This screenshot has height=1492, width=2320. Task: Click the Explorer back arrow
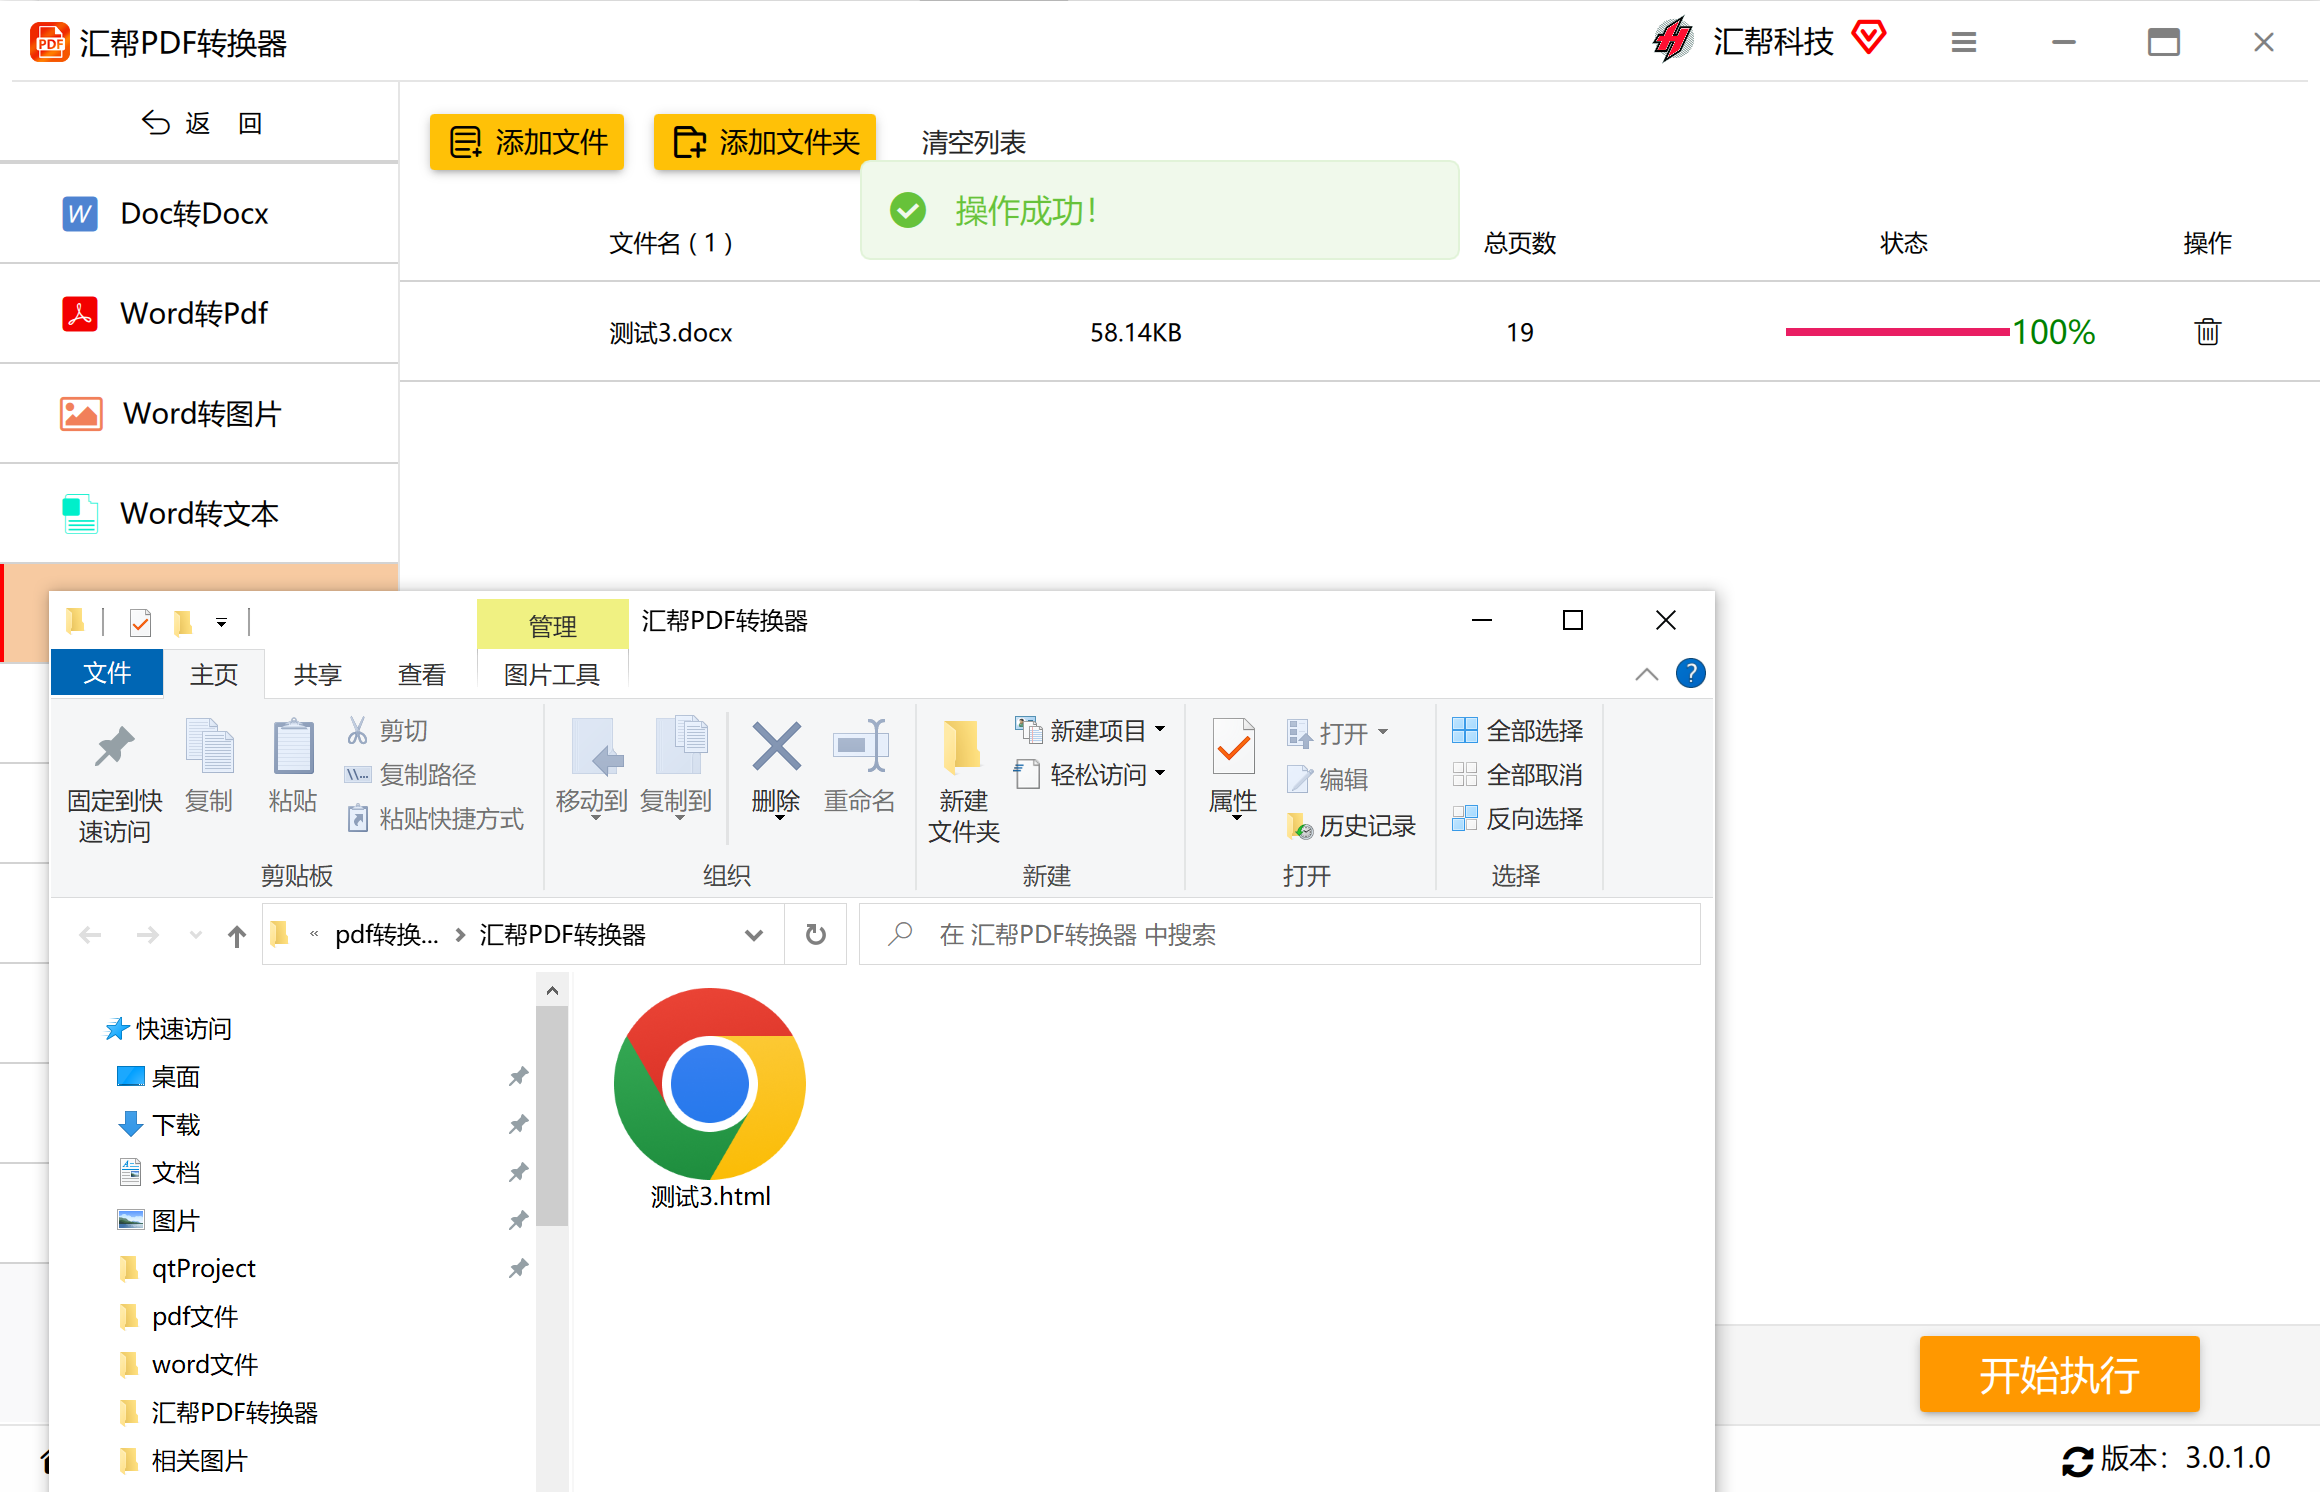[90, 935]
